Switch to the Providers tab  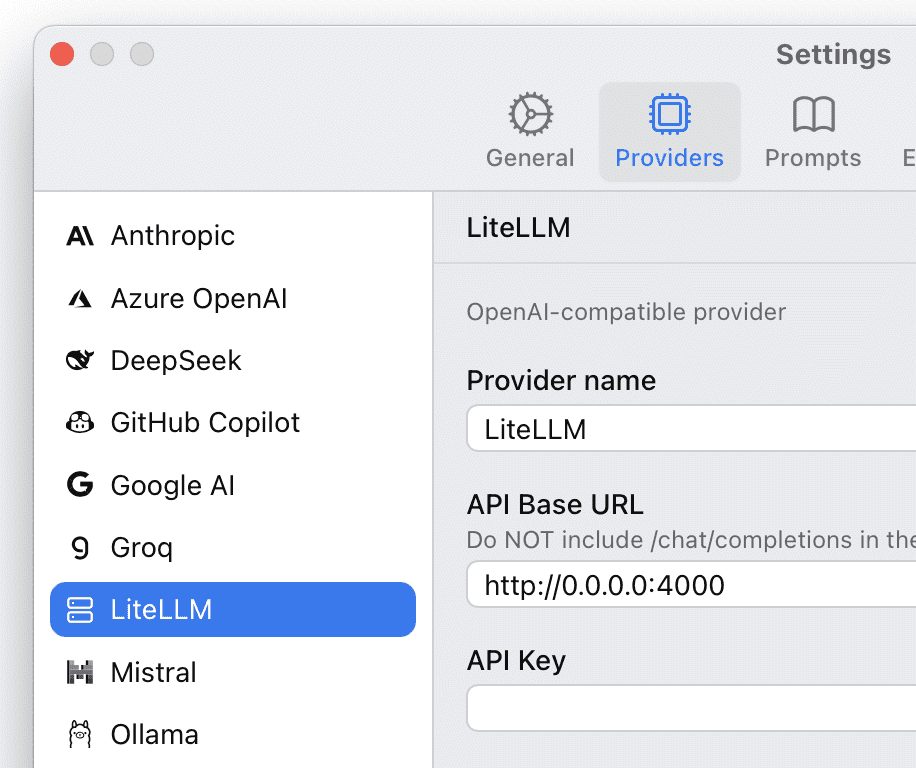tap(670, 132)
